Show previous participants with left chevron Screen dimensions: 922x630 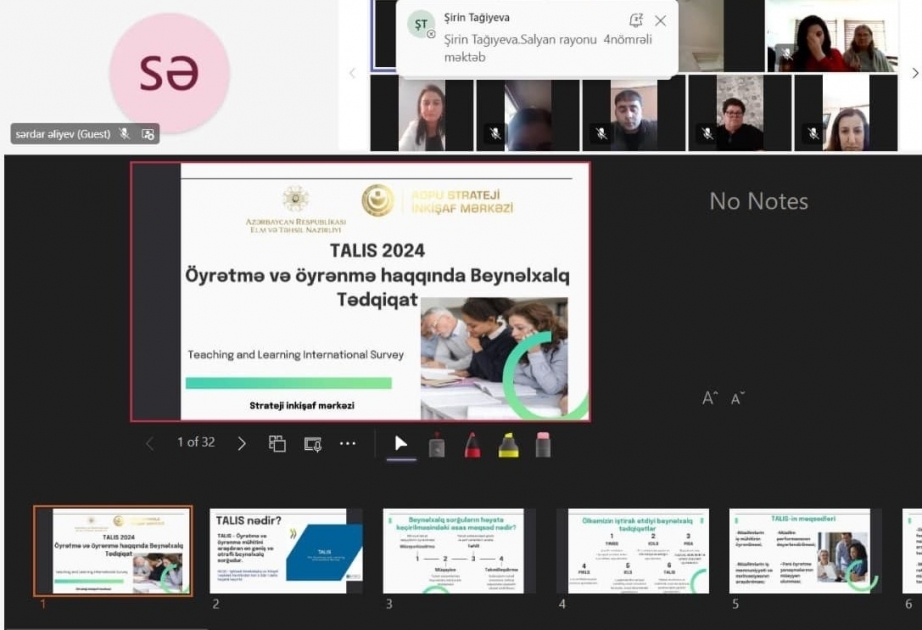pos(352,74)
